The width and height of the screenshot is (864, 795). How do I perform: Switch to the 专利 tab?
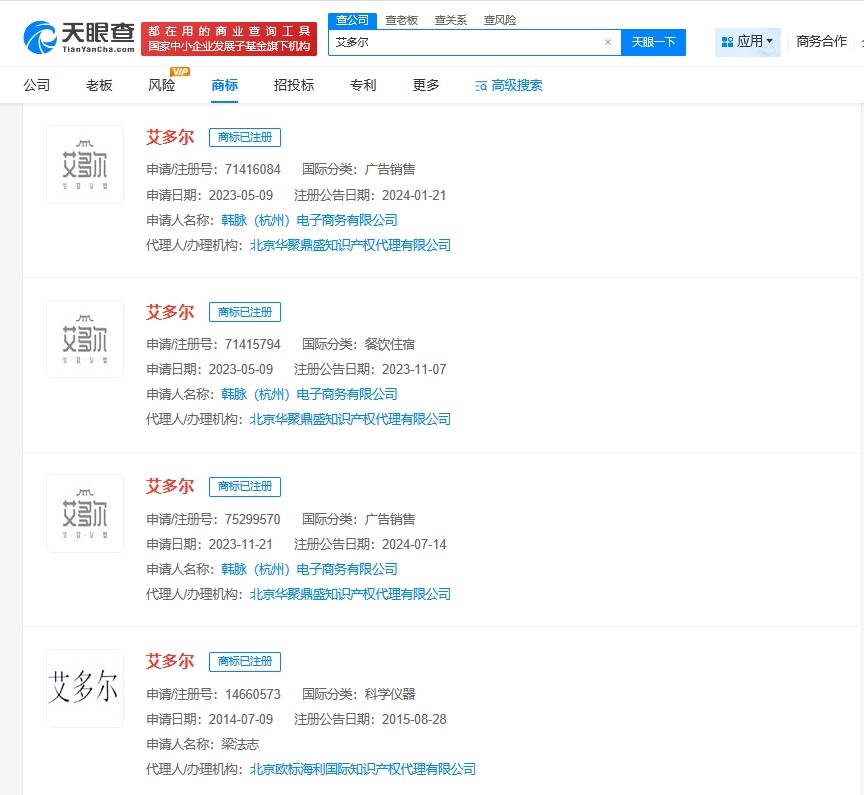pyautogui.click(x=363, y=86)
